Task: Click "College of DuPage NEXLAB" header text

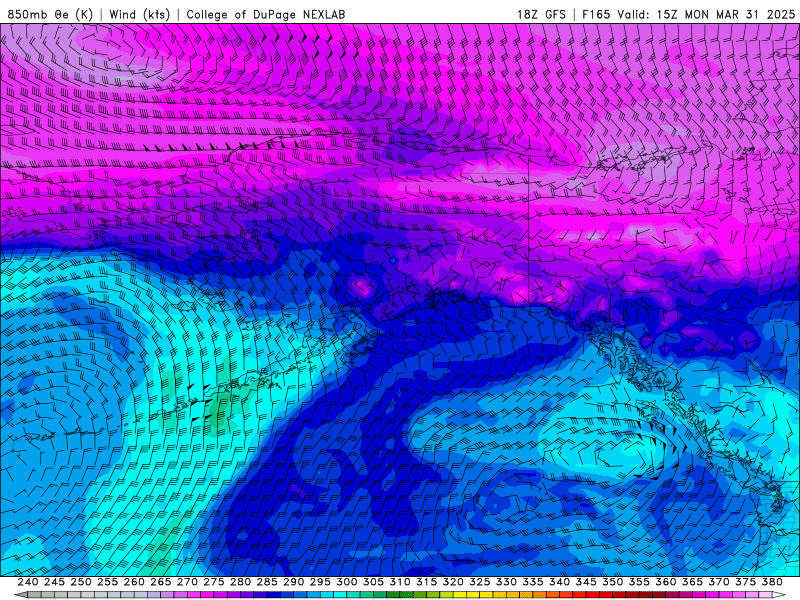Action: (266, 14)
